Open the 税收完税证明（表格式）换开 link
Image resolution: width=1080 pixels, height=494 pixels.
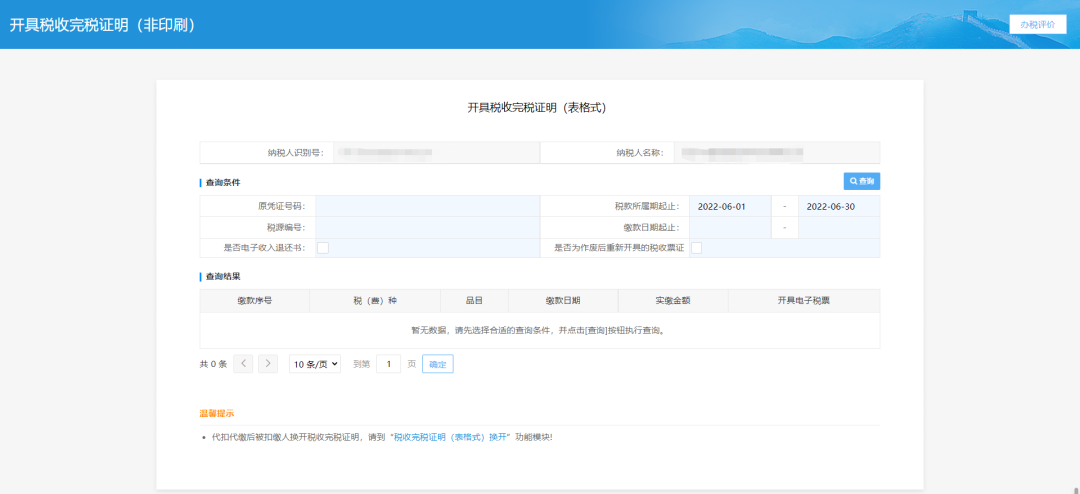pyautogui.click(x=450, y=438)
